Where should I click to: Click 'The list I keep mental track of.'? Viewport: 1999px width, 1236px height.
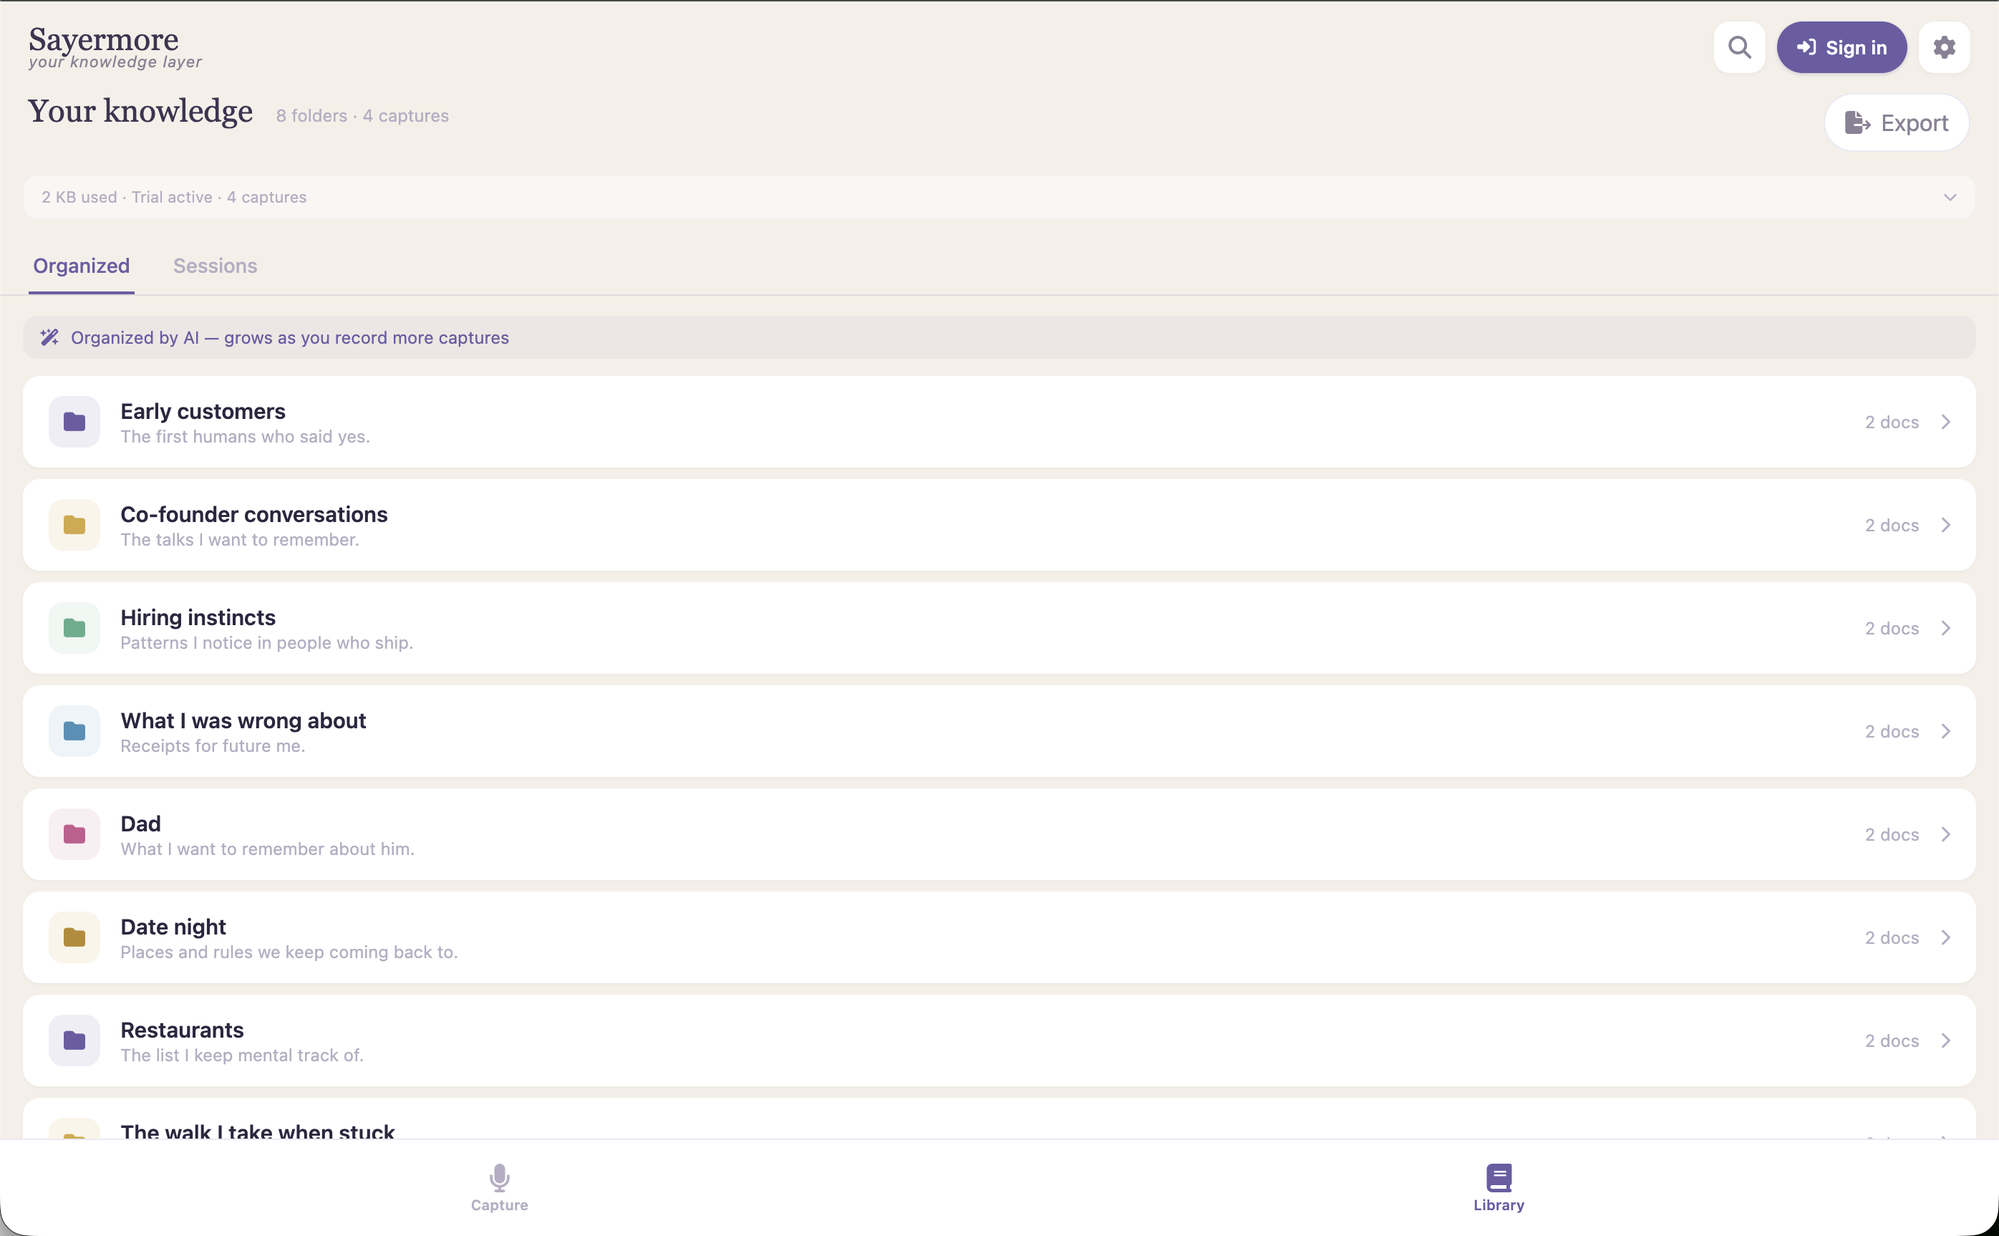click(242, 1054)
